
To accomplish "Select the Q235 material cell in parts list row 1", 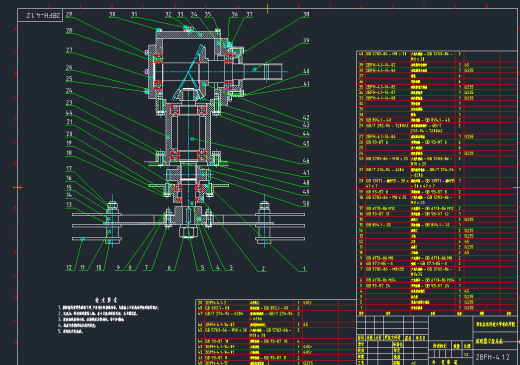I will tap(469, 308).
